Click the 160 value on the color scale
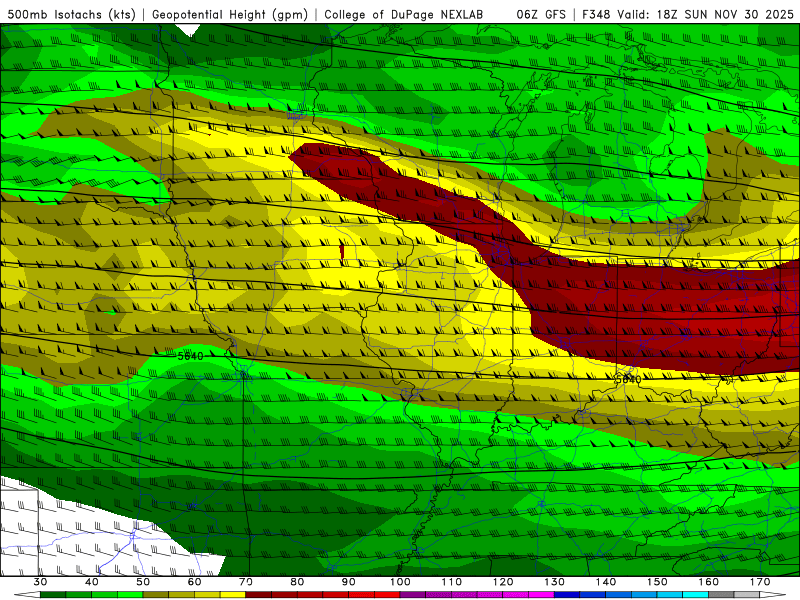 point(709,582)
